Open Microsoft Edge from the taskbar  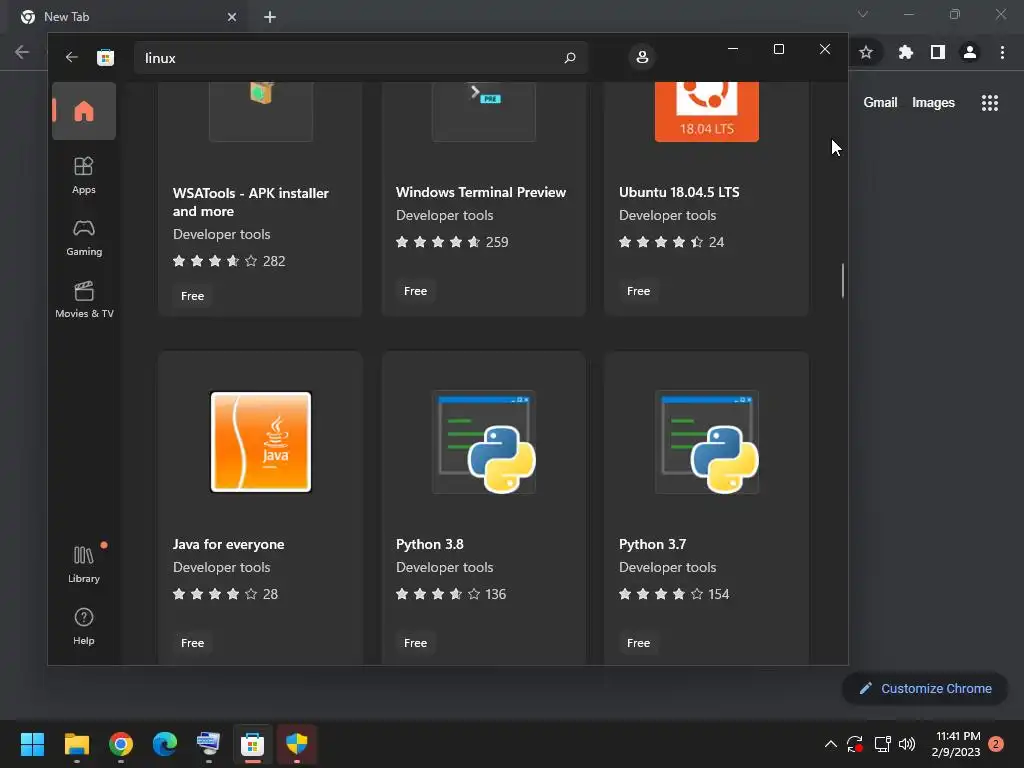coord(165,744)
